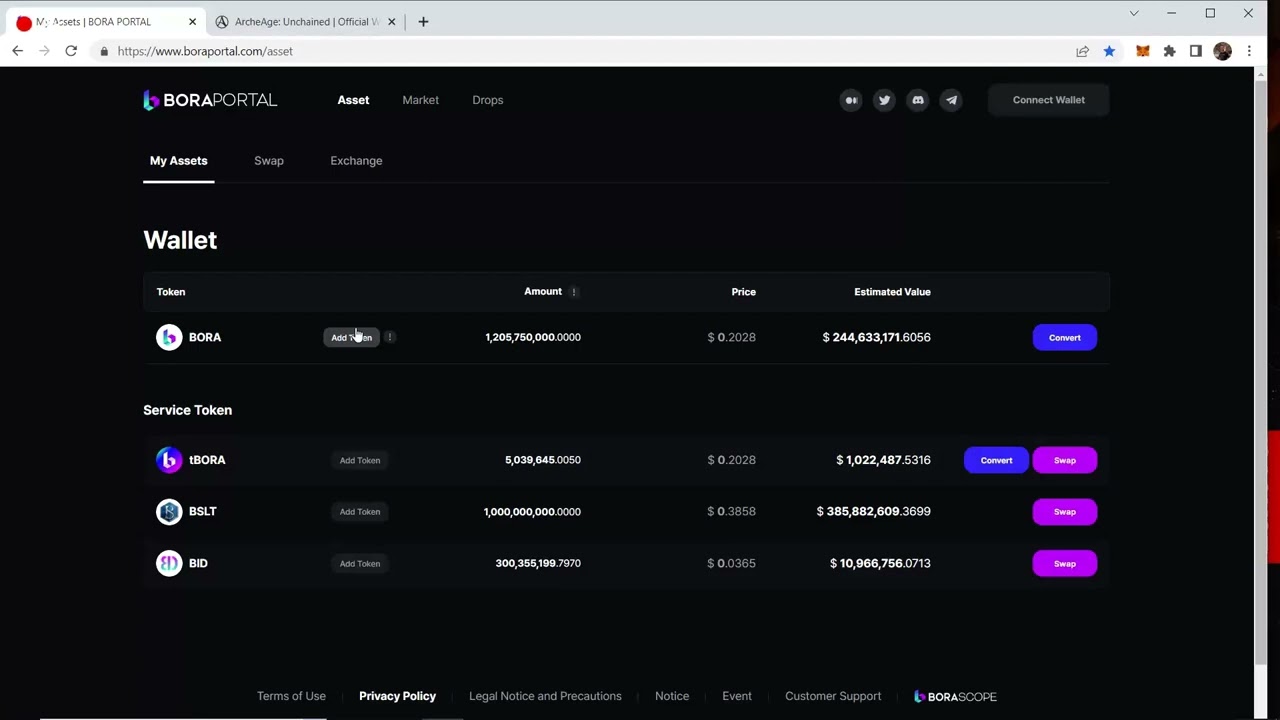Click Swap in the BID row
Viewport: 1280px width, 720px height.
pos(1064,564)
